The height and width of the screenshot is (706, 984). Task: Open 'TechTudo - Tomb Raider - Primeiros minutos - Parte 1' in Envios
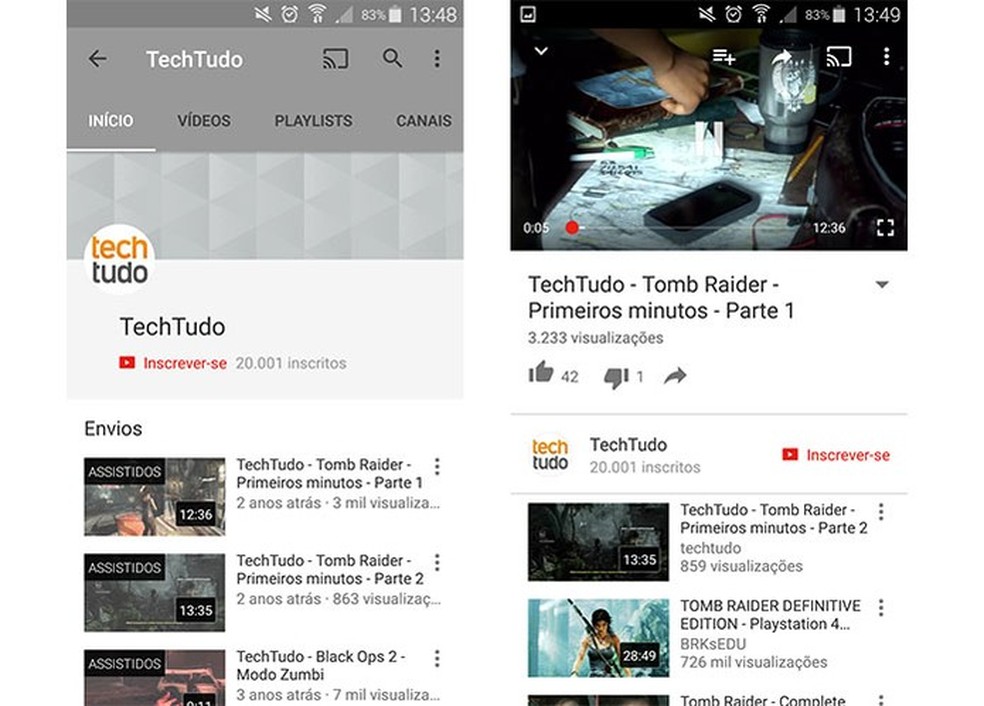[329, 474]
